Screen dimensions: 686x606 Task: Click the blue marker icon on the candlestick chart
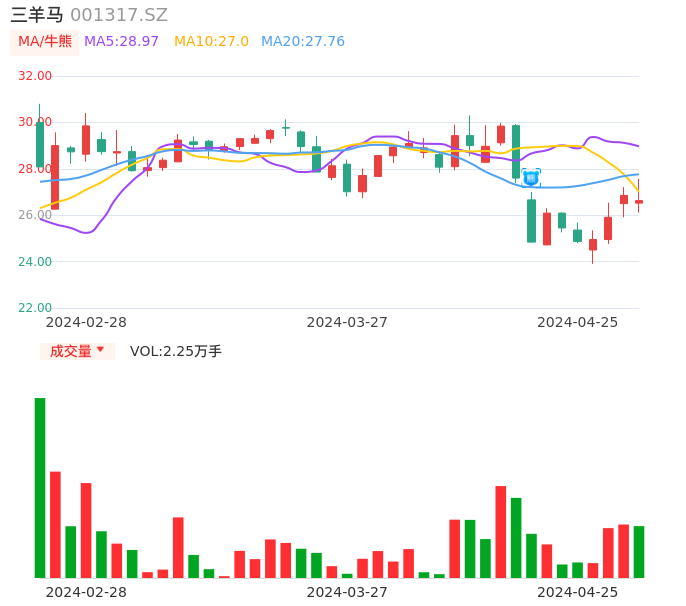pyautogui.click(x=531, y=177)
